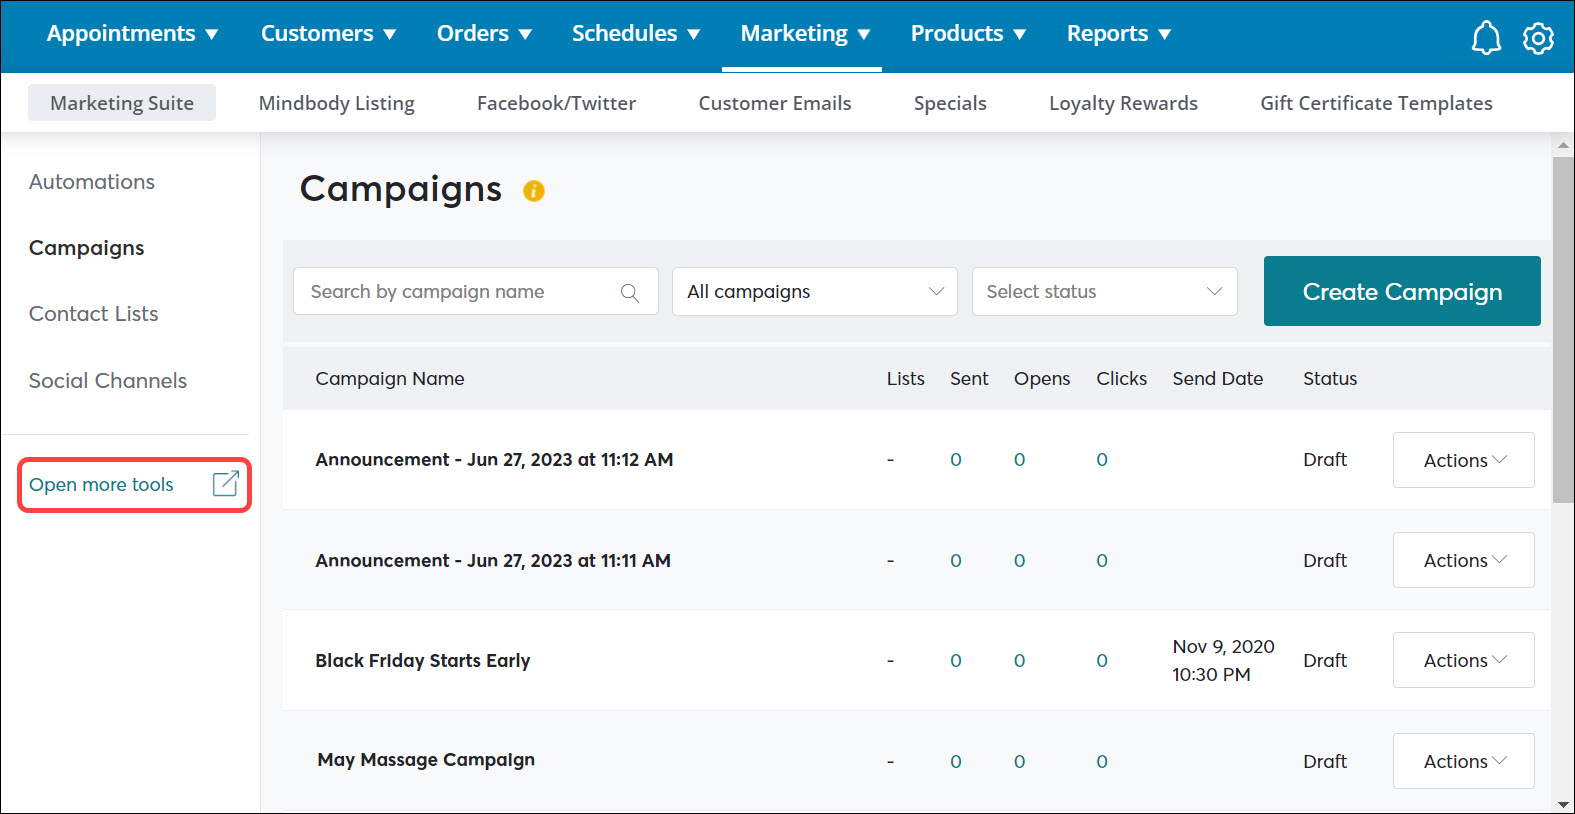This screenshot has height=814, width=1575.
Task: Click the scrollbar down arrow
Action: (x=1563, y=804)
